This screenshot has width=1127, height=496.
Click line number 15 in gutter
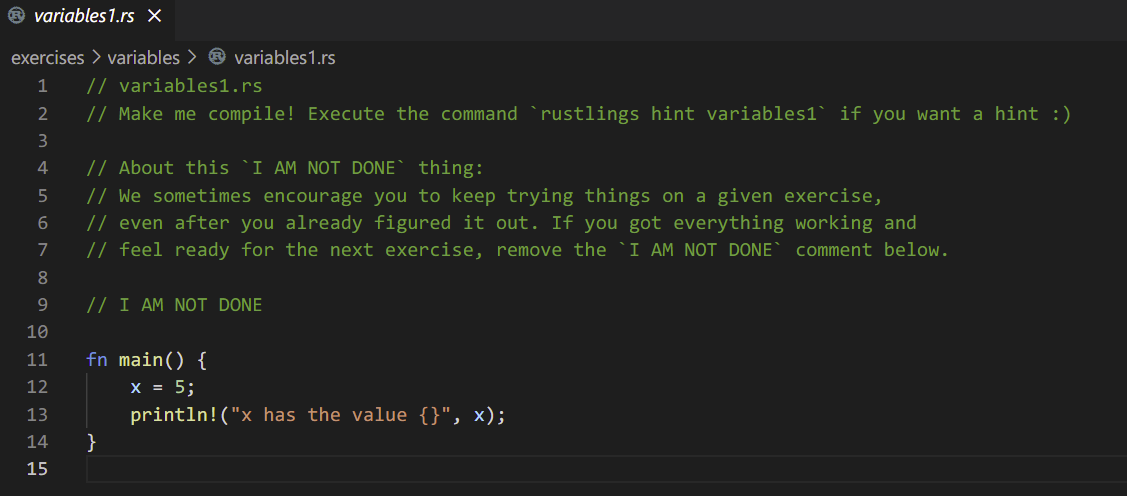click(x=37, y=469)
